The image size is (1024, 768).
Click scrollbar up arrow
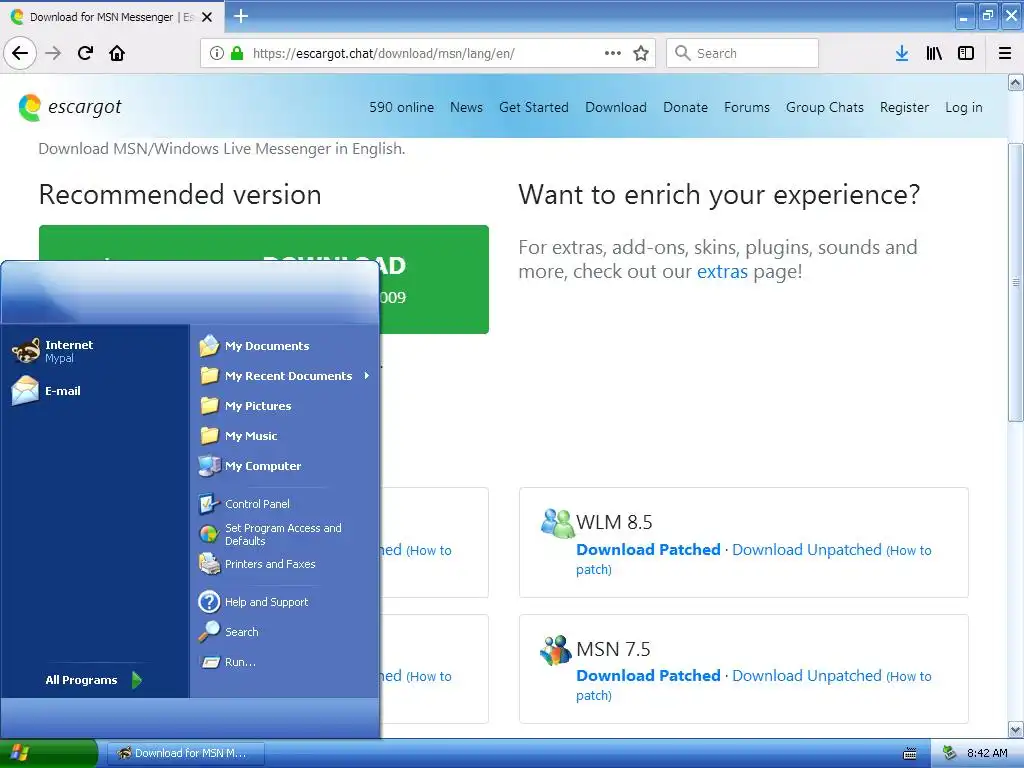pyautogui.click(x=1015, y=82)
